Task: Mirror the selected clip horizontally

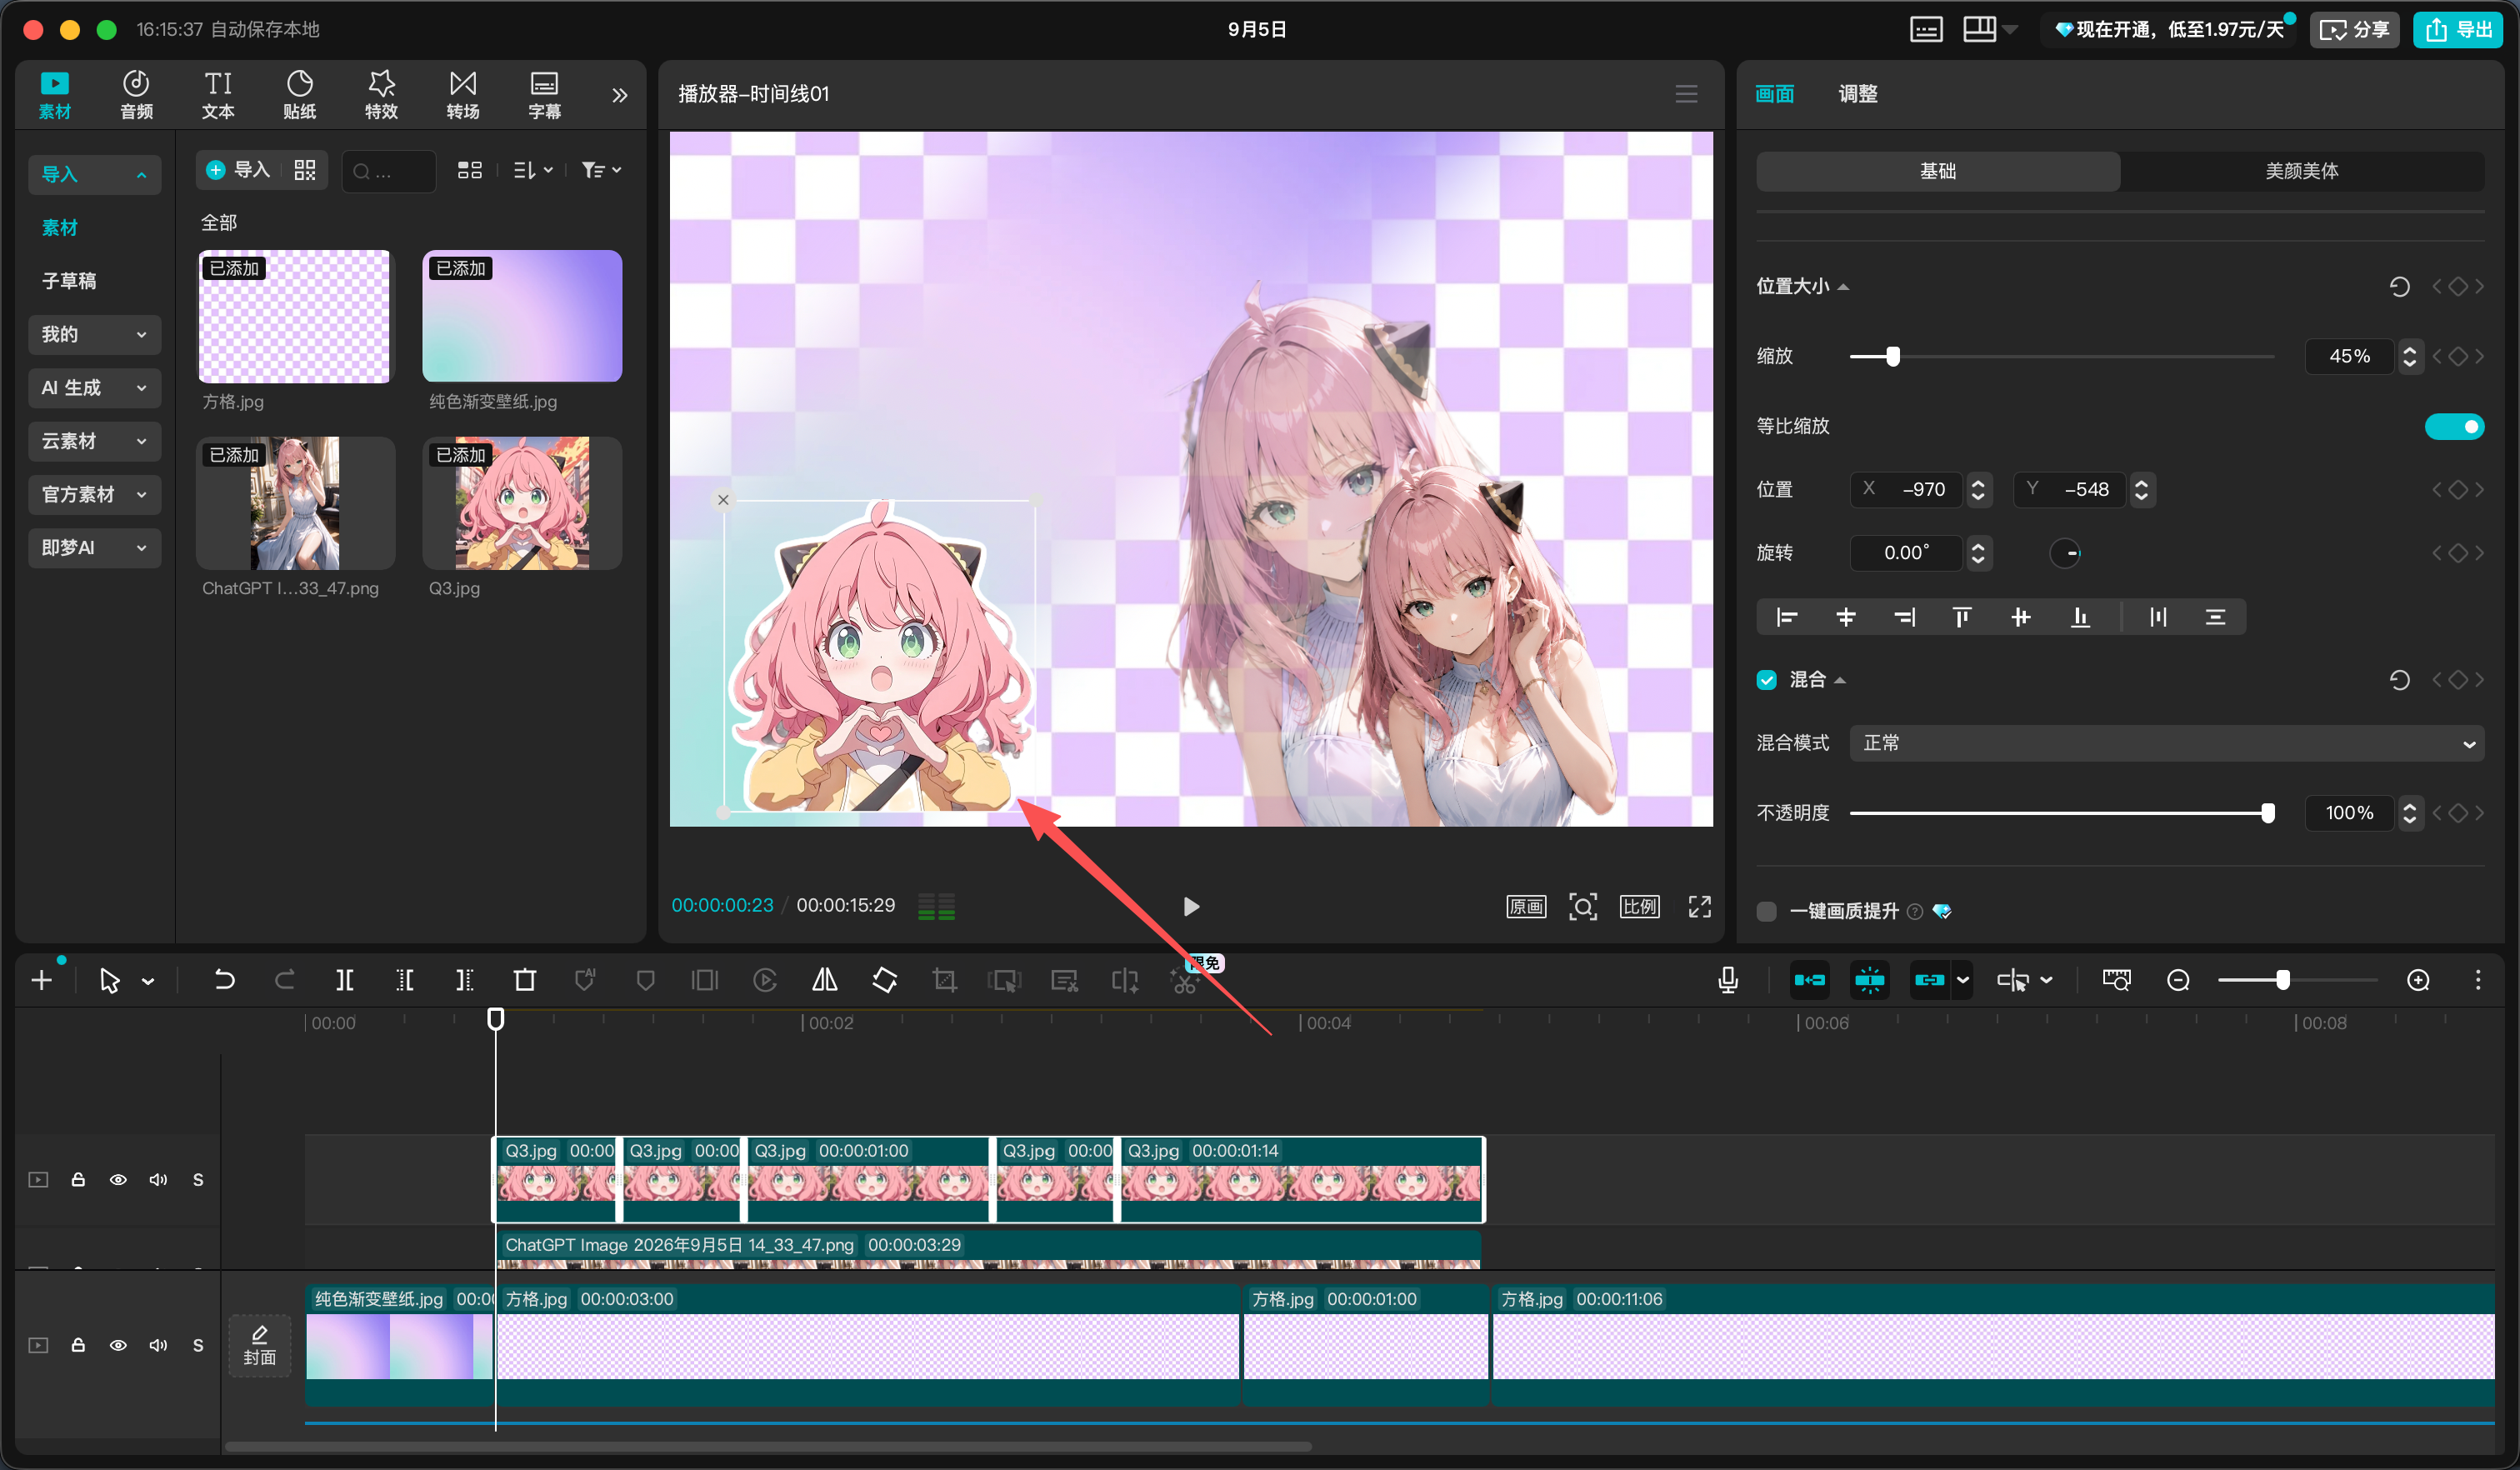Action: (824, 980)
